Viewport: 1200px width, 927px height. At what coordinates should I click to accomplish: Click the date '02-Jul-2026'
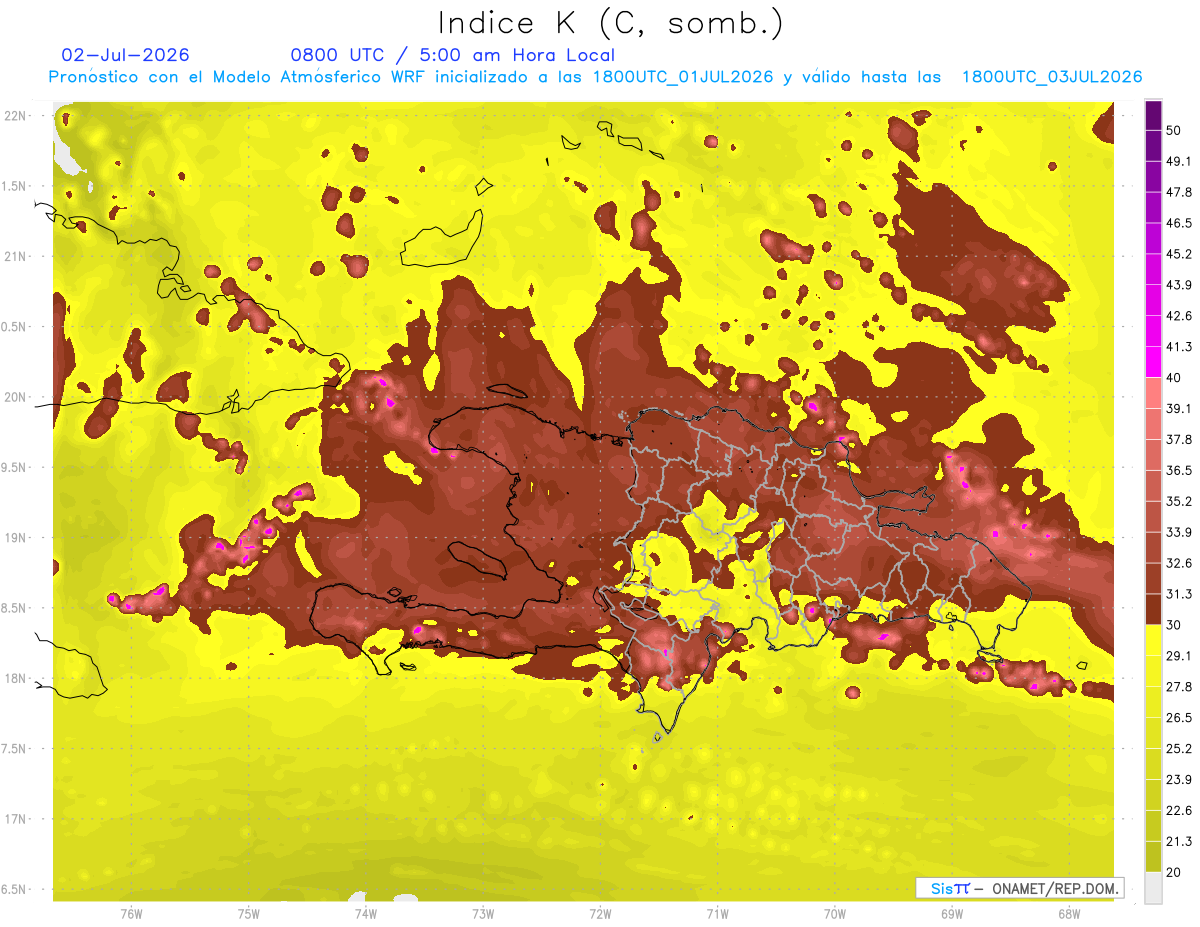(x=125, y=55)
